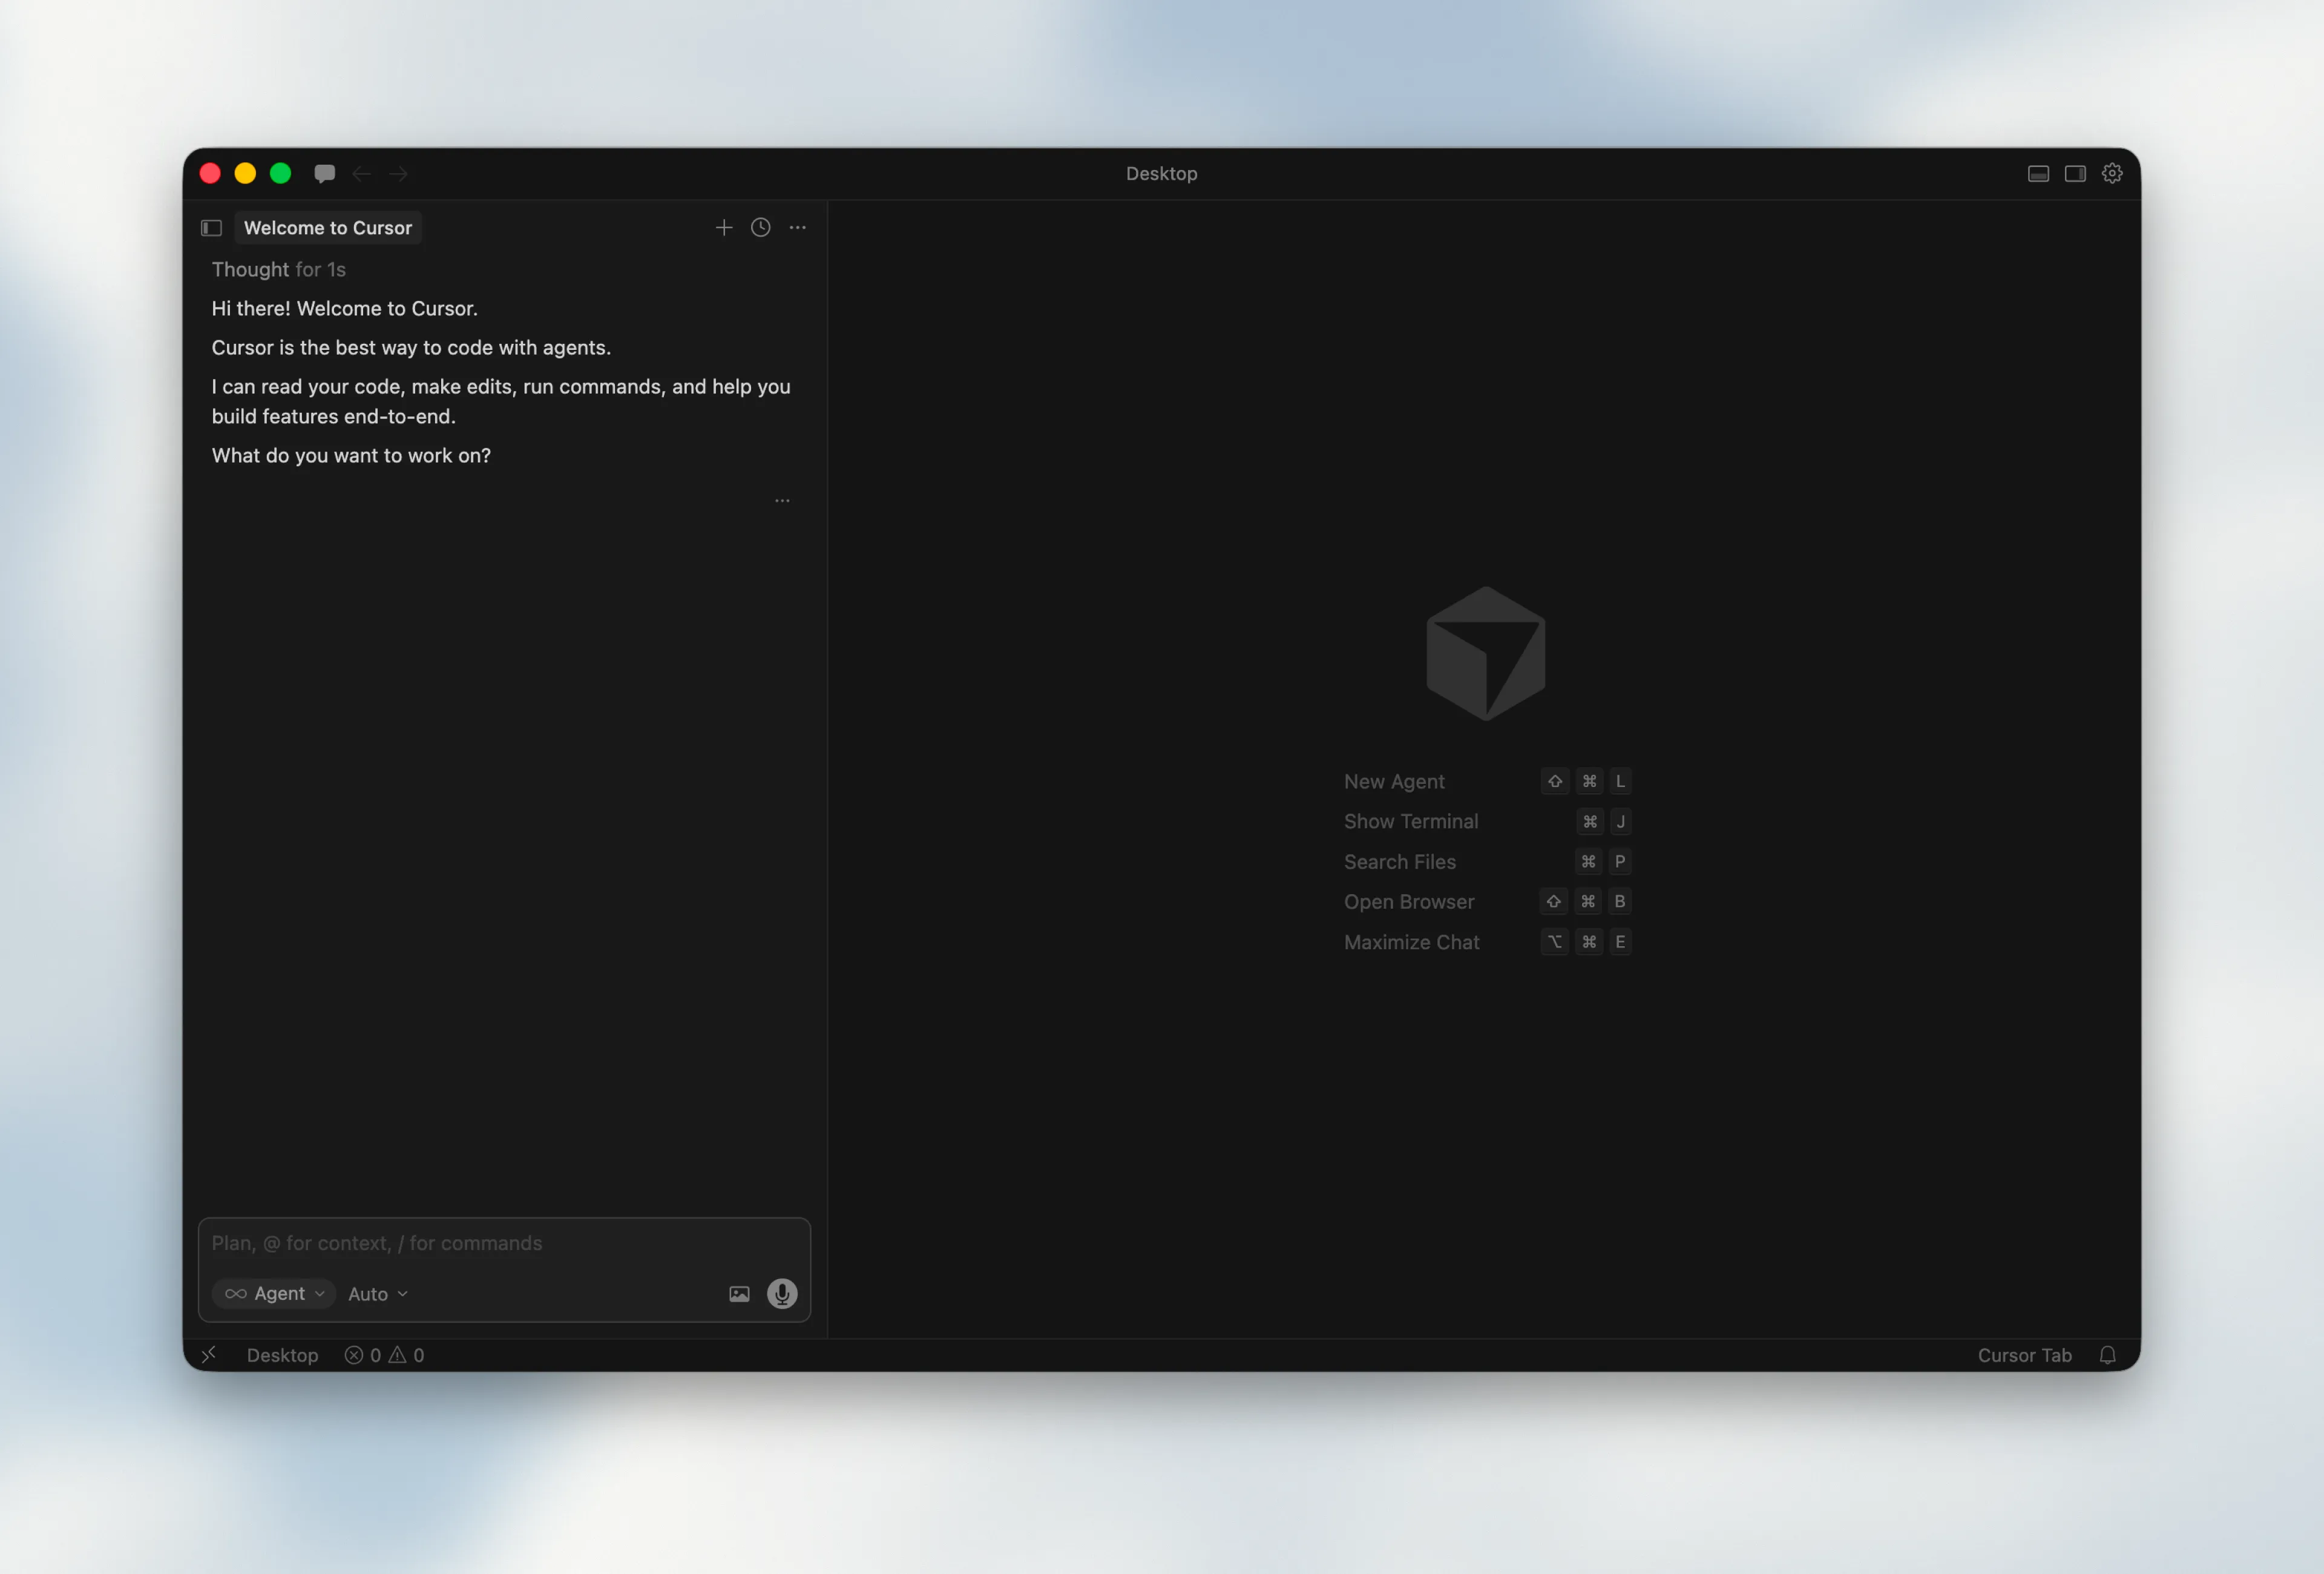Image resolution: width=2324 pixels, height=1574 pixels.
Task: Toggle the left sidebar panel icon
Action: pyautogui.click(x=211, y=228)
